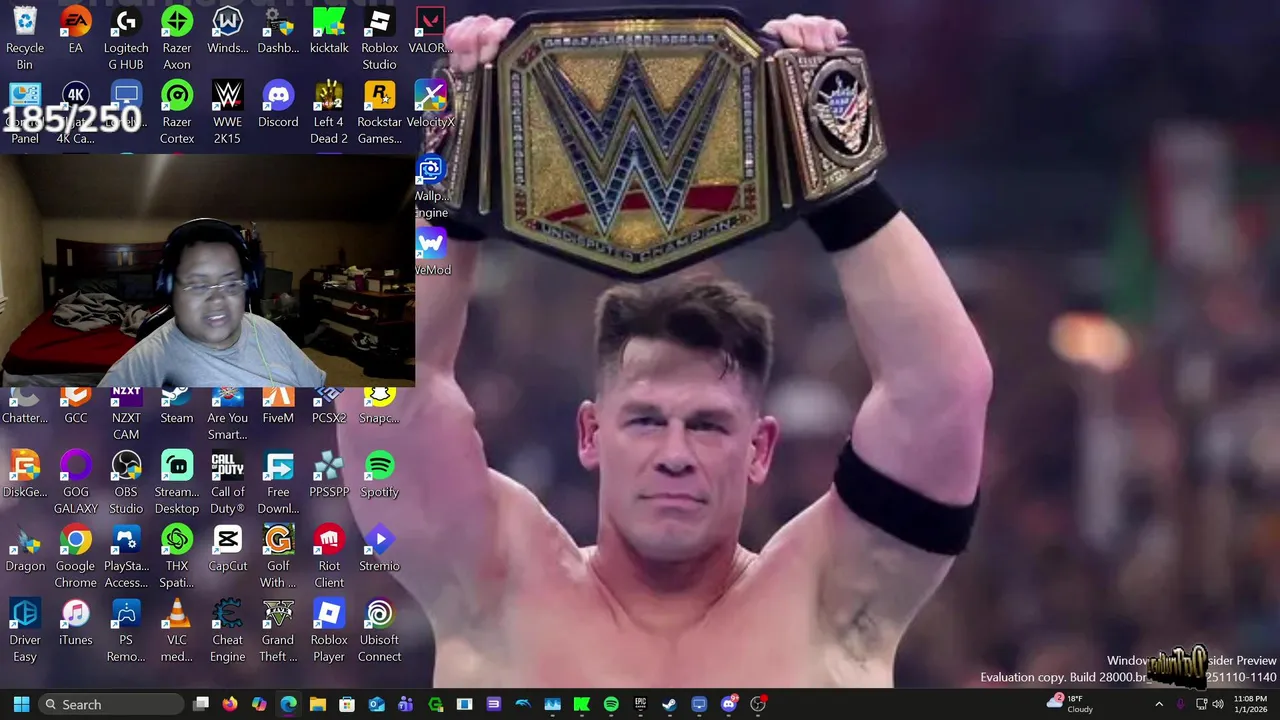The width and height of the screenshot is (1280, 720).
Task: Open CapCut from the desktop
Action: pyautogui.click(x=227, y=548)
